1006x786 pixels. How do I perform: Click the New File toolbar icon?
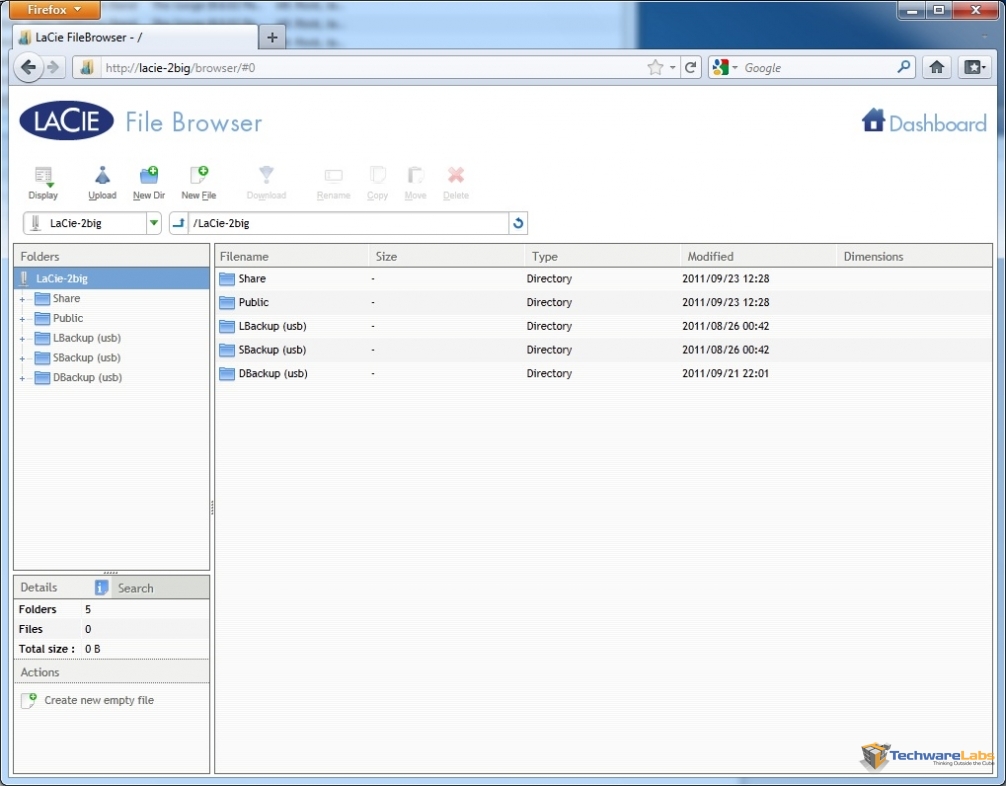point(199,175)
